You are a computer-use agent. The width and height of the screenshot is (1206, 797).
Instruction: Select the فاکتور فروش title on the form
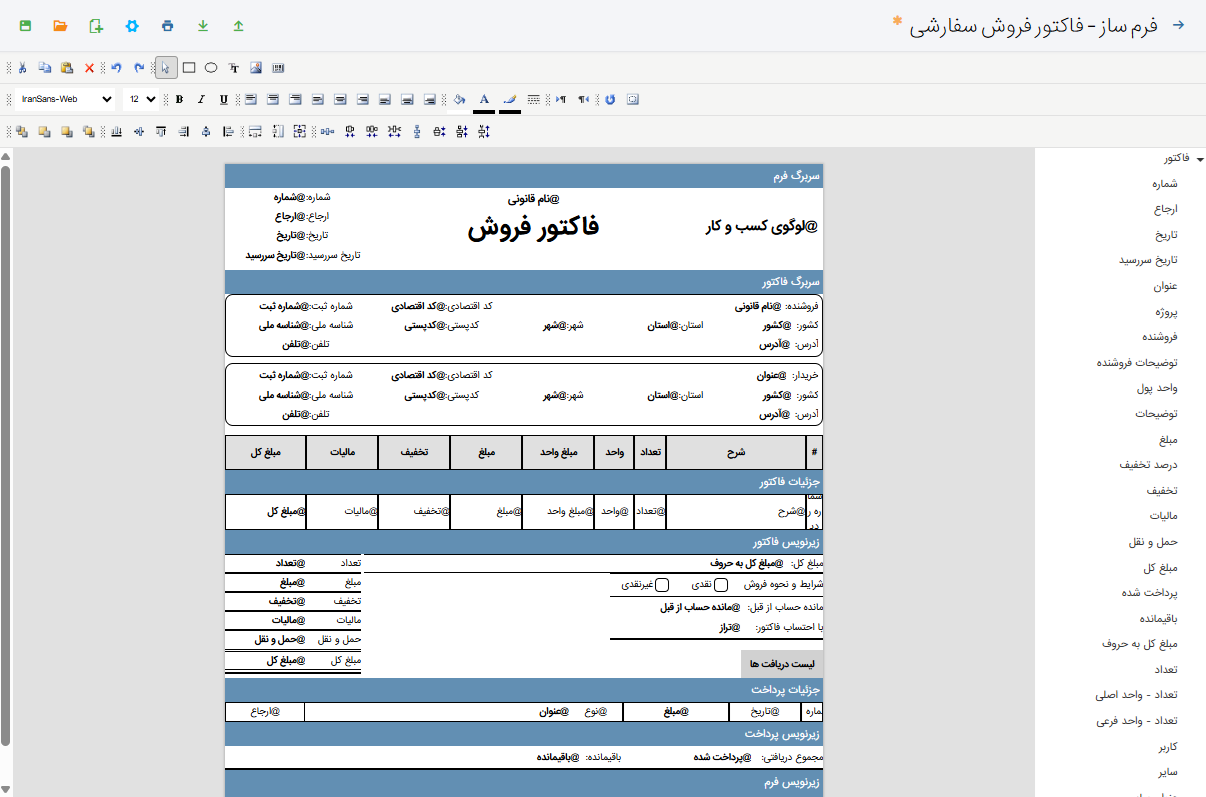pyautogui.click(x=533, y=227)
